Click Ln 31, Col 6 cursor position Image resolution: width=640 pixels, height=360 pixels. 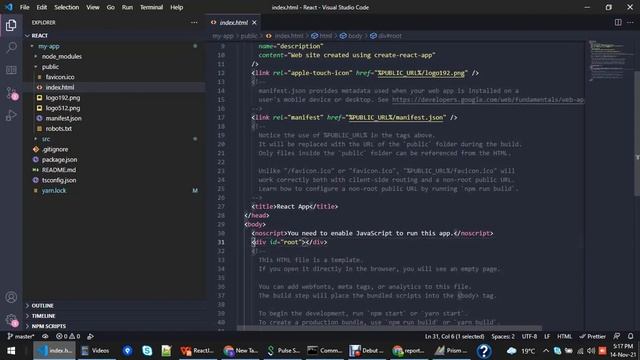(x=454, y=336)
